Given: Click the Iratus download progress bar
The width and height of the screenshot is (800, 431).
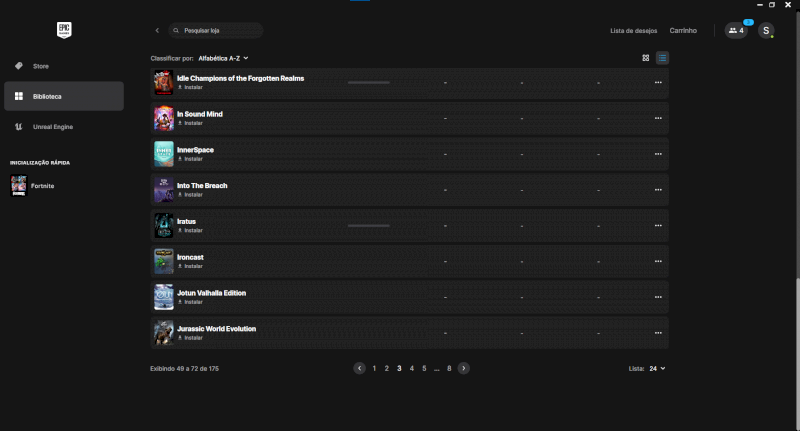Looking at the screenshot, I should pos(368,226).
